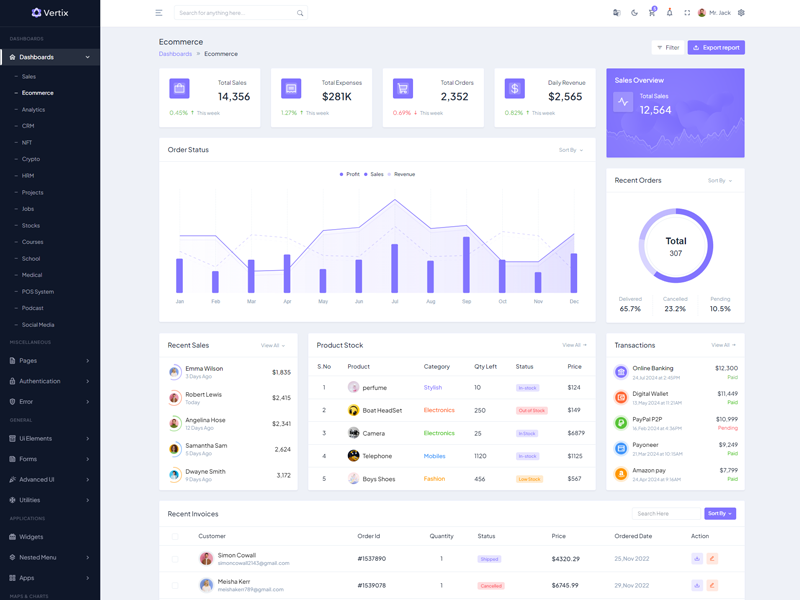Edit Meisha Kerr's invoice
This screenshot has height=600, width=800.
712,586
